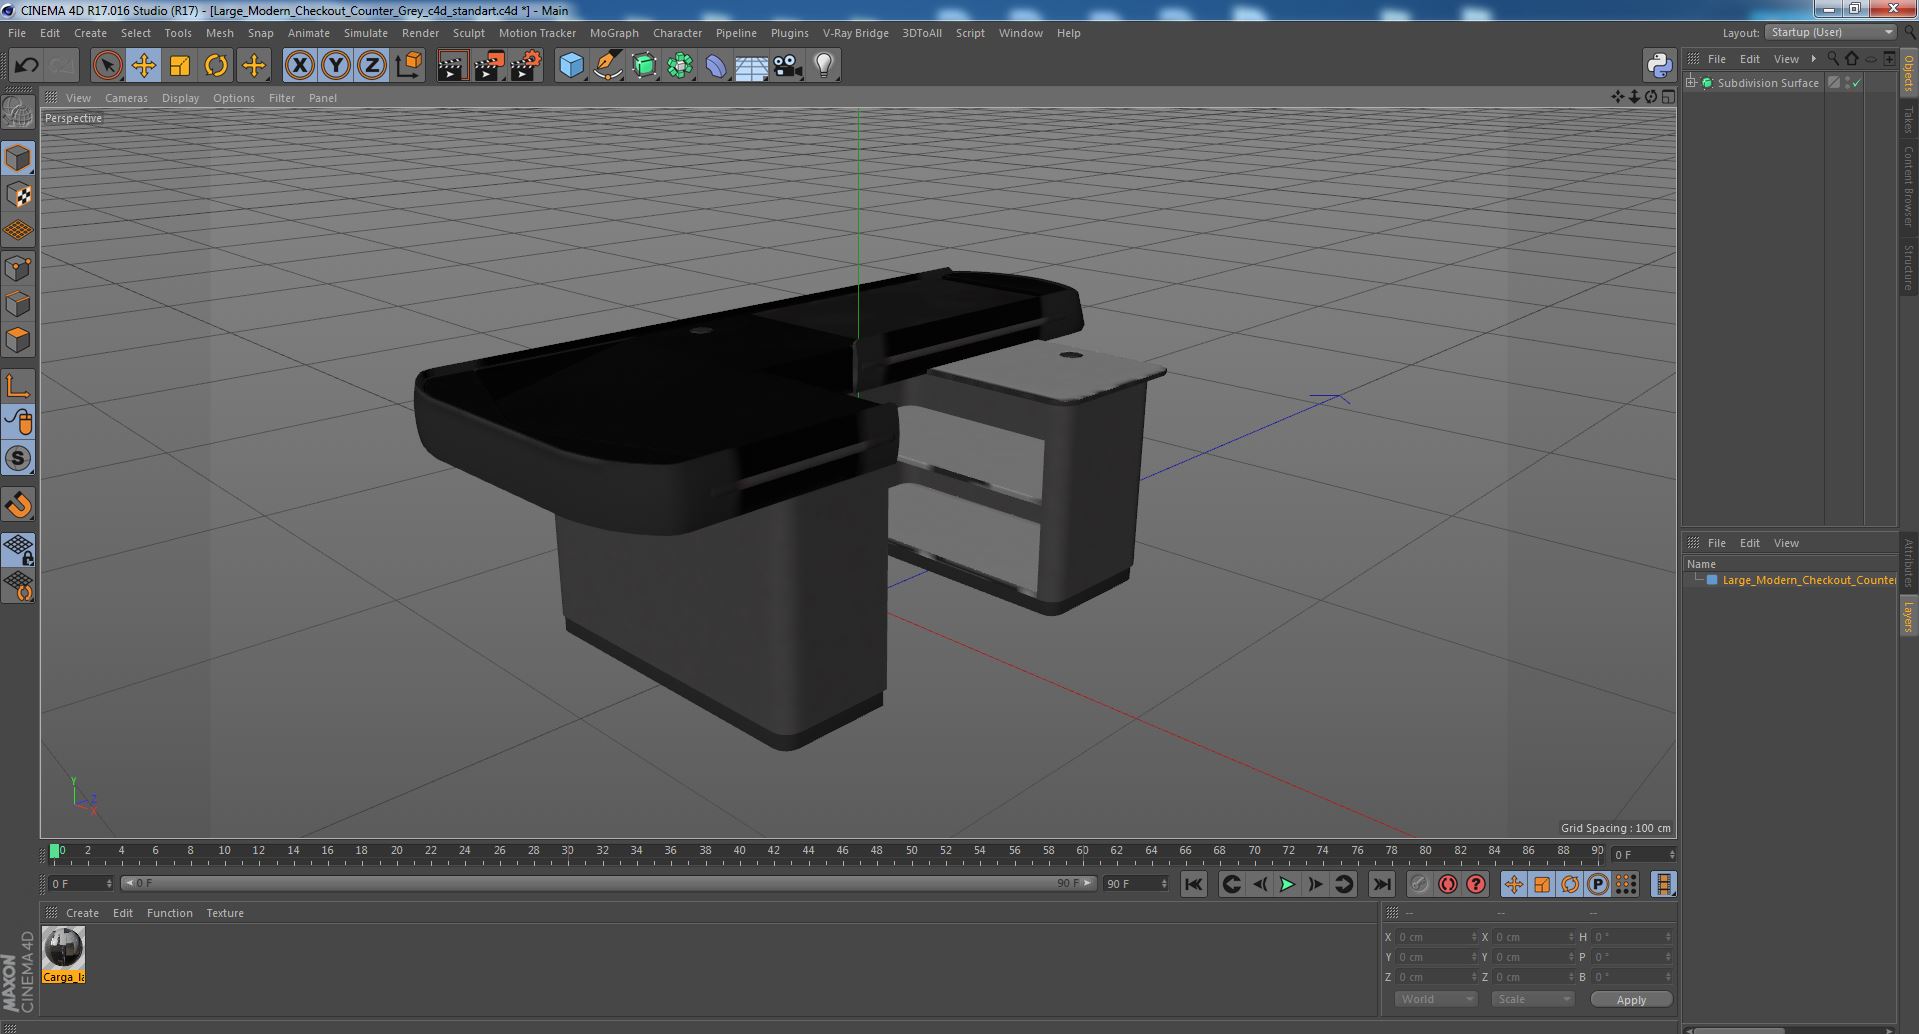The height and width of the screenshot is (1034, 1919).
Task: Select the Live Selection tool
Action: tap(107, 66)
